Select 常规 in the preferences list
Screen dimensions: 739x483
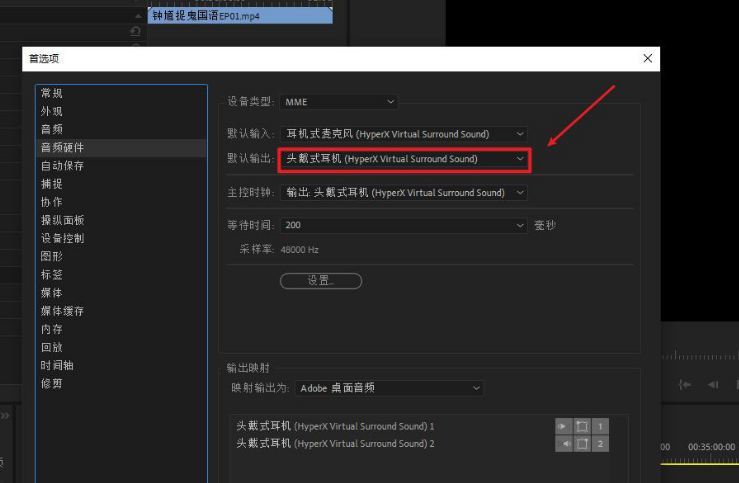pyautogui.click(x=121, y=93)
